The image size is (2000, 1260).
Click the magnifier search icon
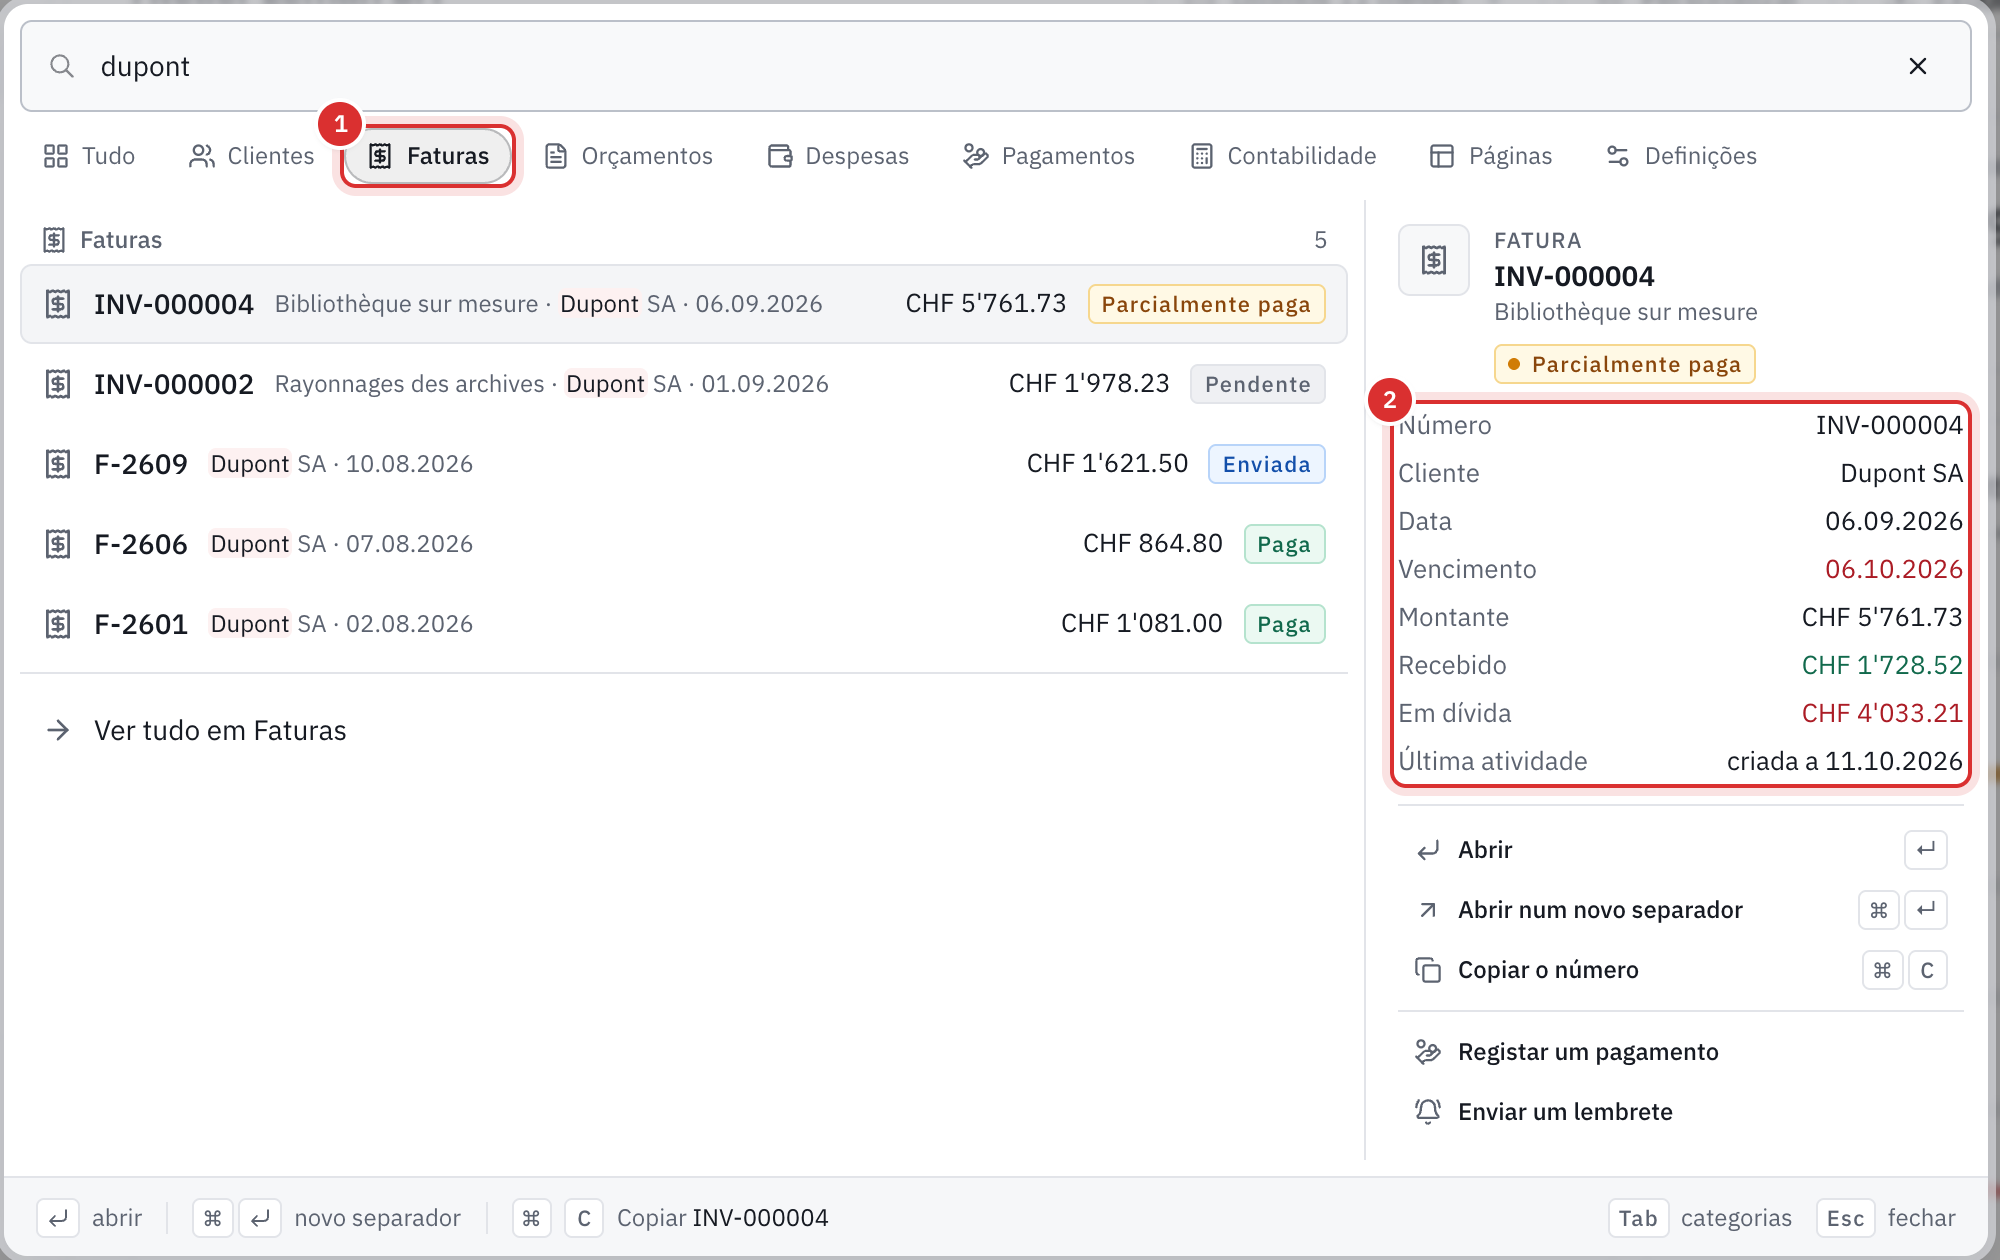pos(62,66)
